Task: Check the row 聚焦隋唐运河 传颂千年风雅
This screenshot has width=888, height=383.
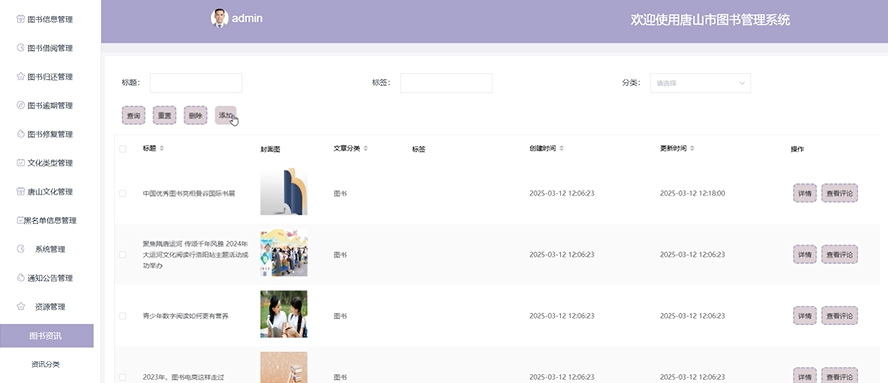Action: (x=123, y=255)
